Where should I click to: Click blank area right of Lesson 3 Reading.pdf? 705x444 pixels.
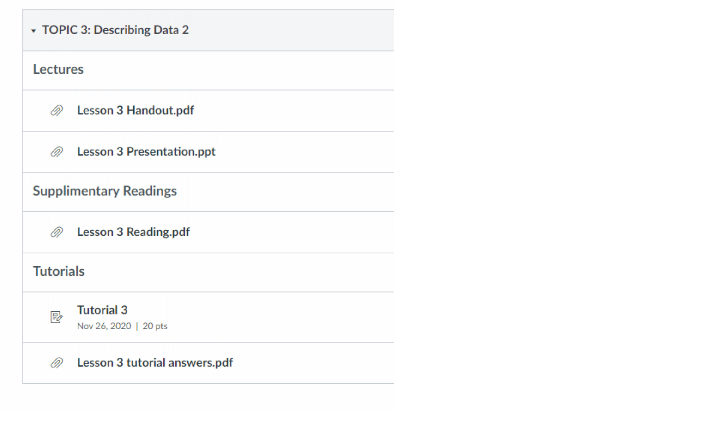click(300, 232)
